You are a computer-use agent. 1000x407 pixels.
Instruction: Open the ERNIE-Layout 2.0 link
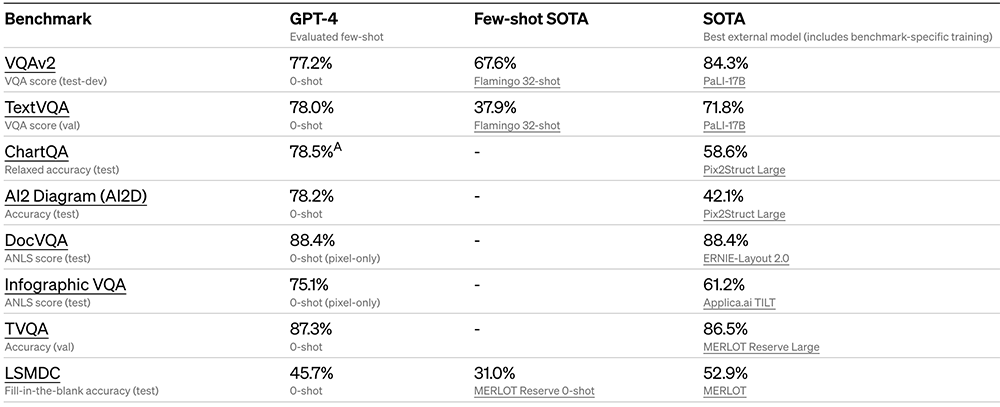coord(747,258)
